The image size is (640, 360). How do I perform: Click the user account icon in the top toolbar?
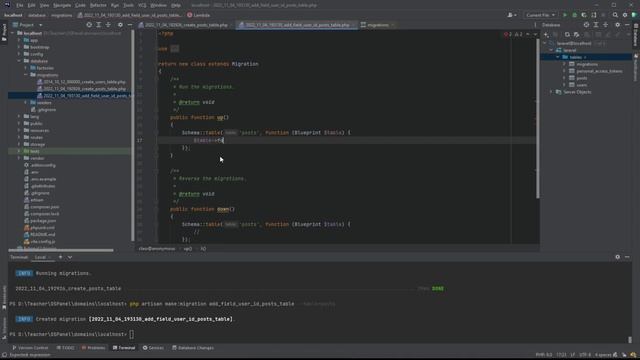511,15
